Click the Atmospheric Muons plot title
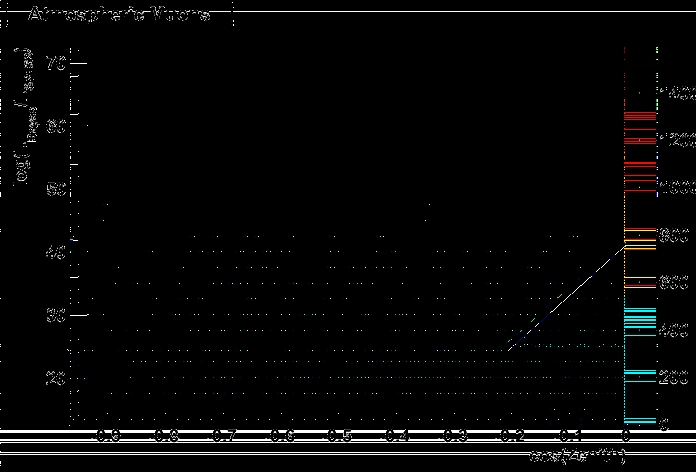The width and height of the screenshot is (696, 472). tap(119, 16)
